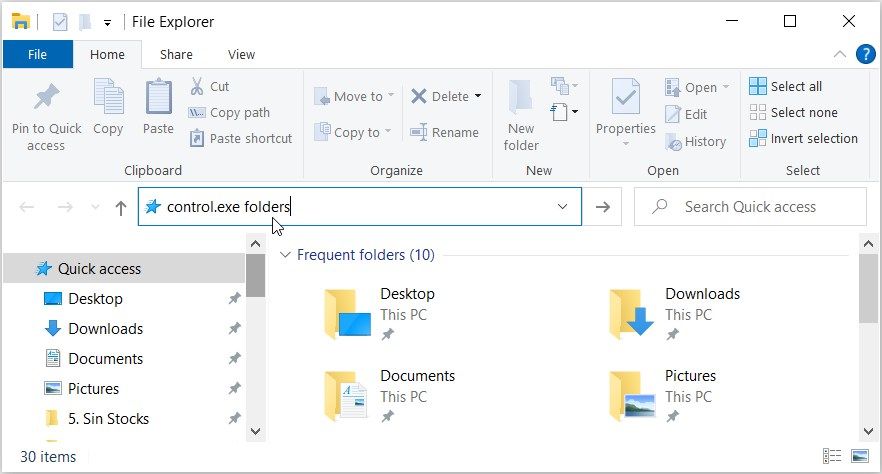Screen dimensions: 882x474
Task: Select Cut in Clipboard group
Action: (x=210, y=87)
